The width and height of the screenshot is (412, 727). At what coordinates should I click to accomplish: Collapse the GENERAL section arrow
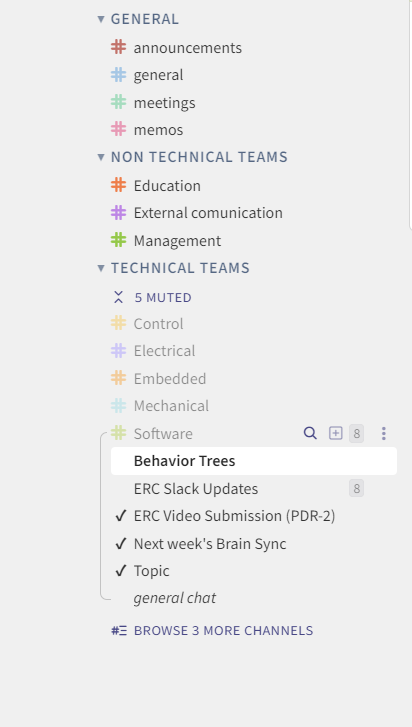101,19
